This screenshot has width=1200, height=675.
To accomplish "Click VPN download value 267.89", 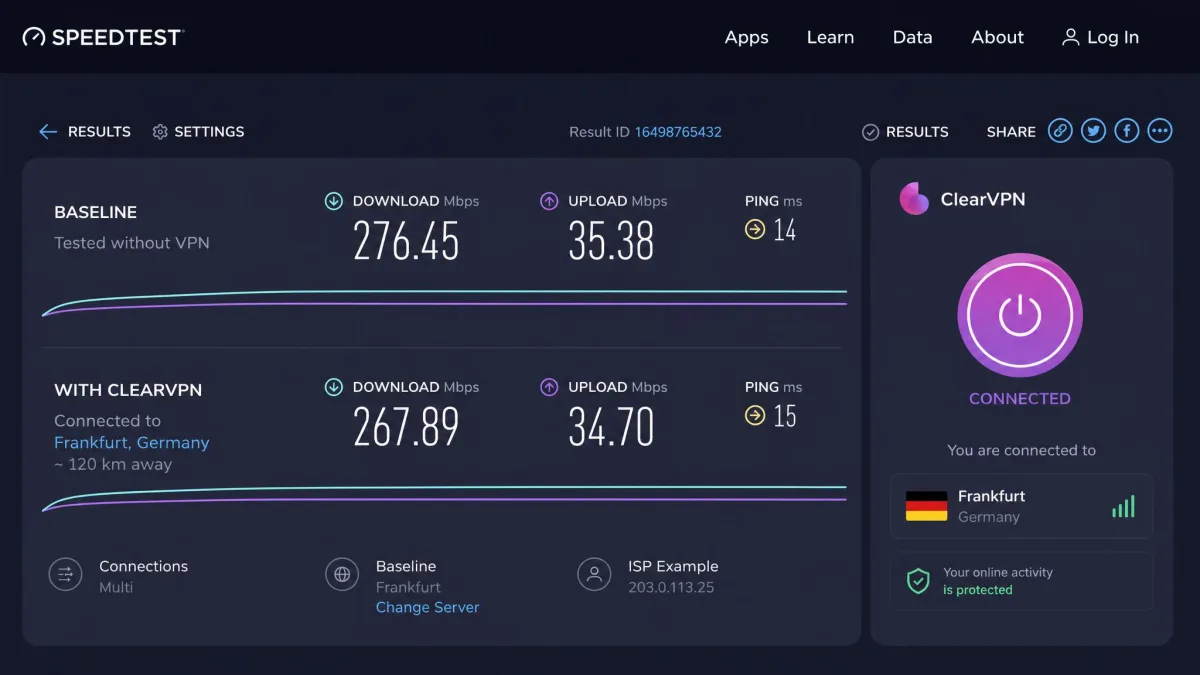I will click(406, 427).
